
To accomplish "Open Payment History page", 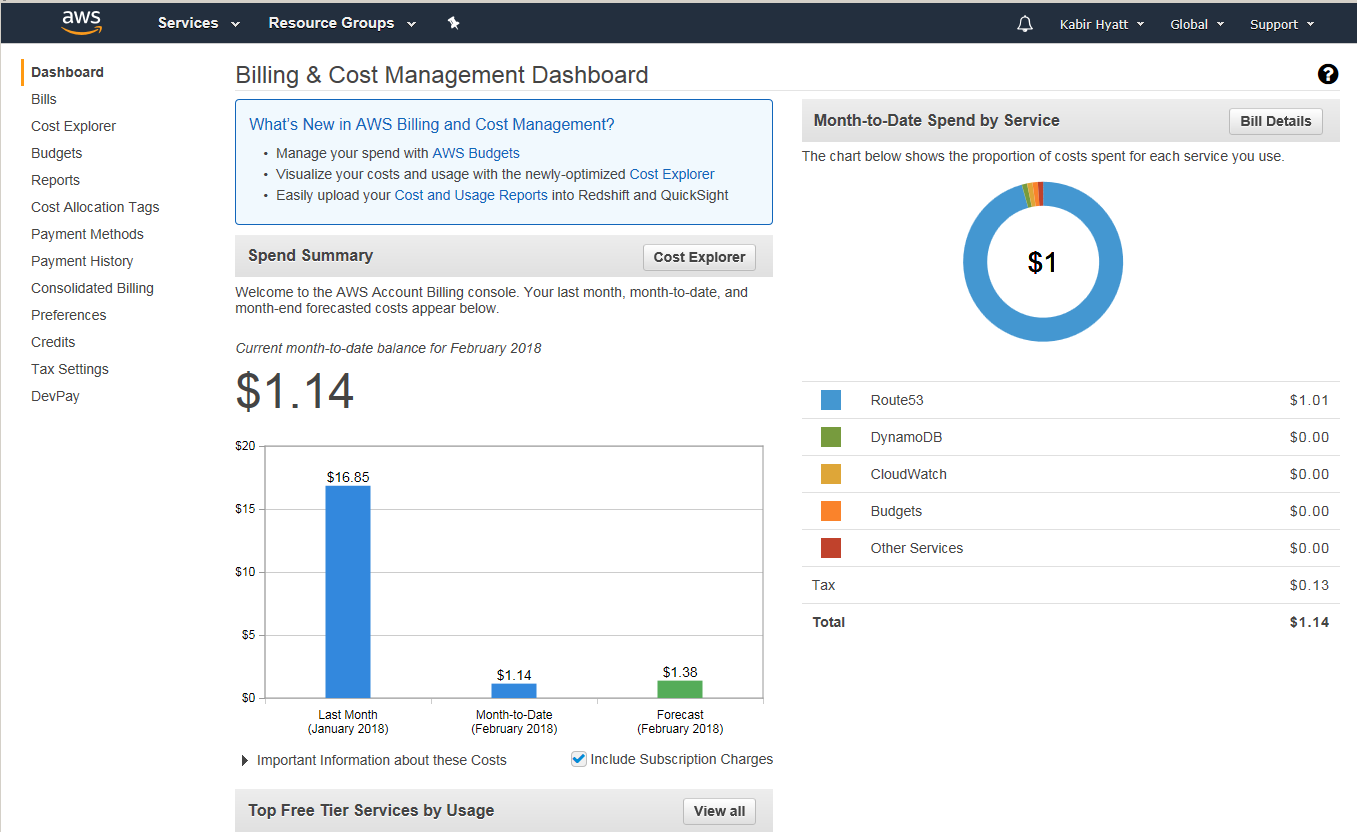I will pyautogui.click(x=82, y=261).
